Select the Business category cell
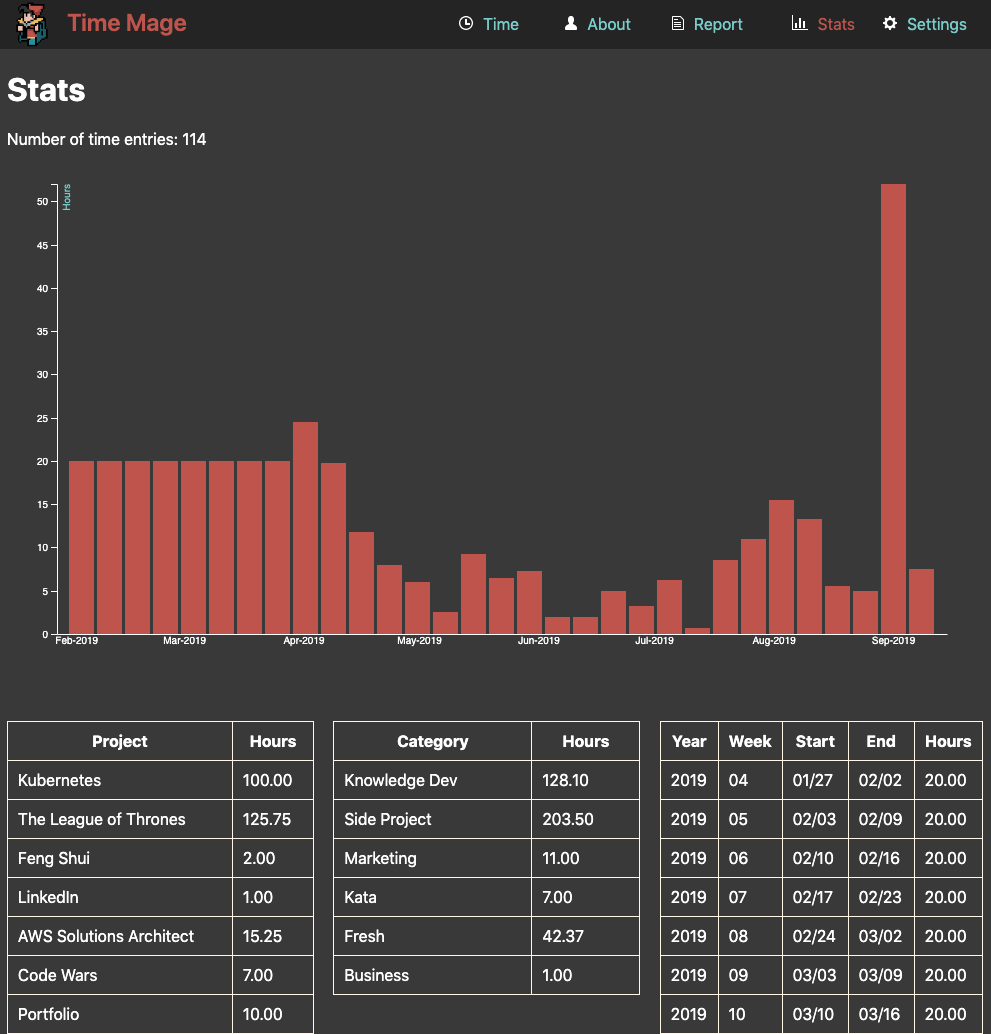This screenshot has width=991, height=1034. point(433,975)
